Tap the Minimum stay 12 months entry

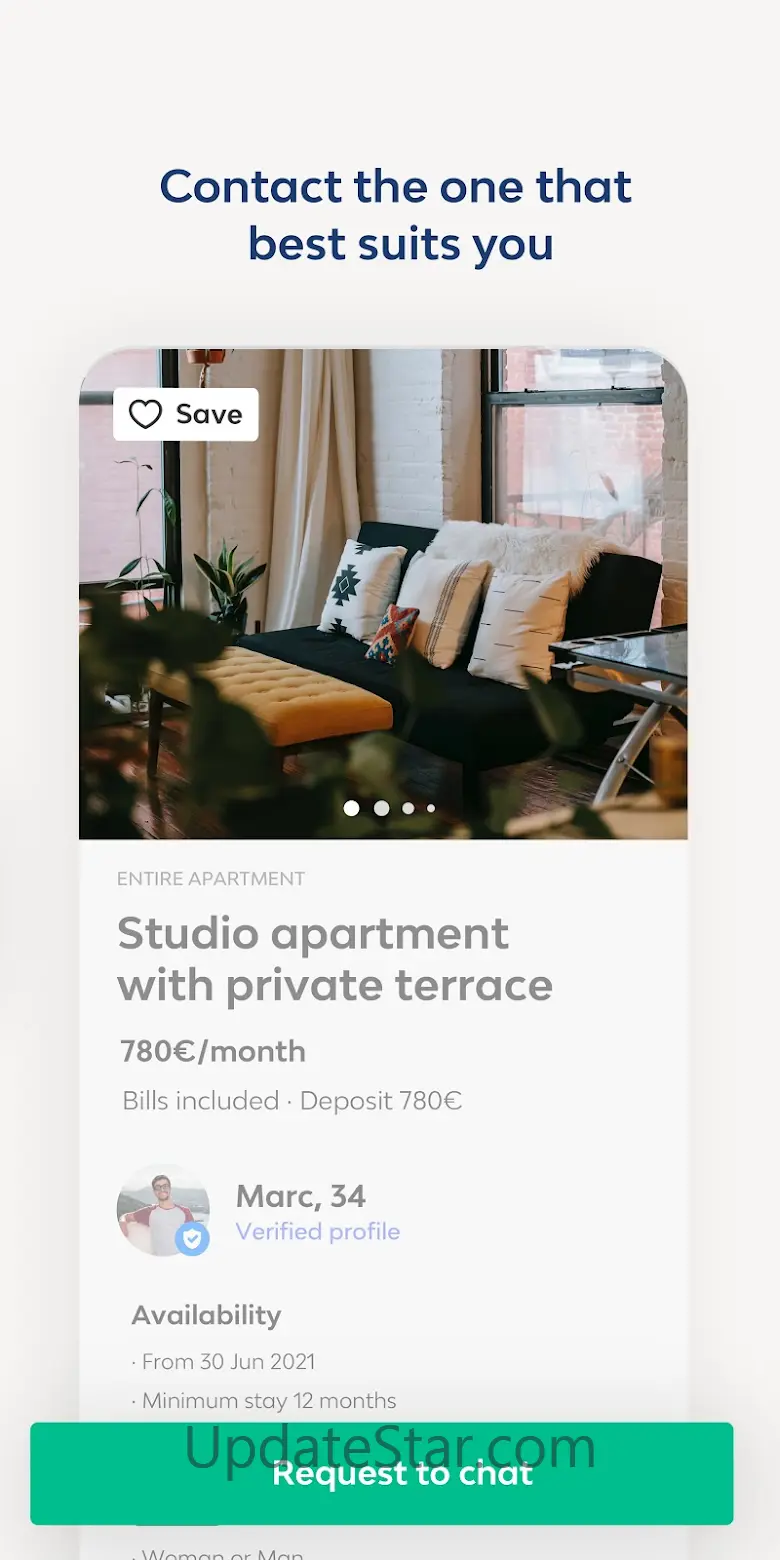(x=264, y=1401)
